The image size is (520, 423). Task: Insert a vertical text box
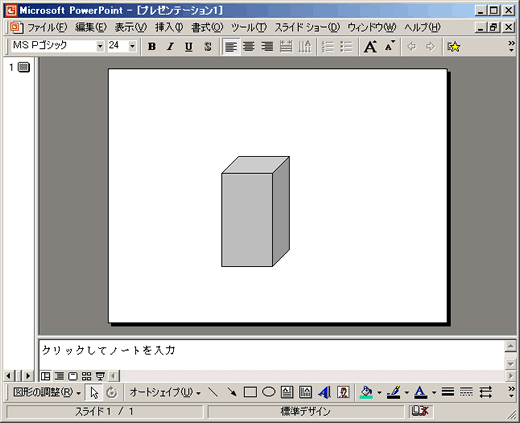(305, 392)
